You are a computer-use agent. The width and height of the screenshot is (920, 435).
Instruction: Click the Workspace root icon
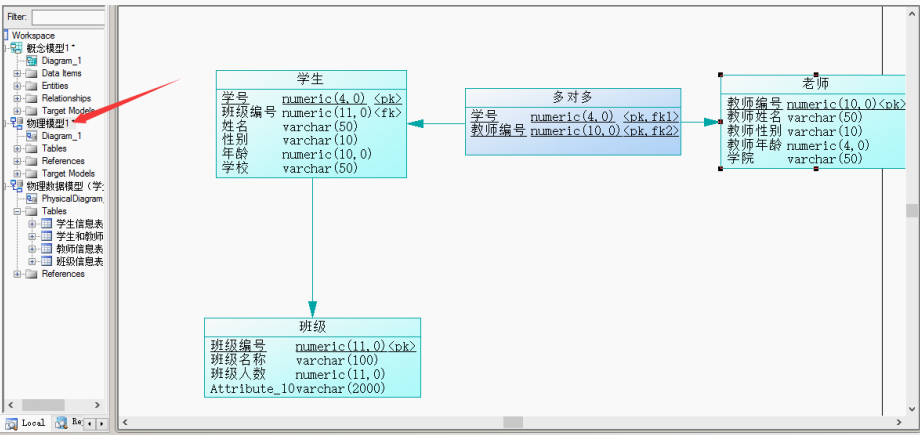click(6, 36)
